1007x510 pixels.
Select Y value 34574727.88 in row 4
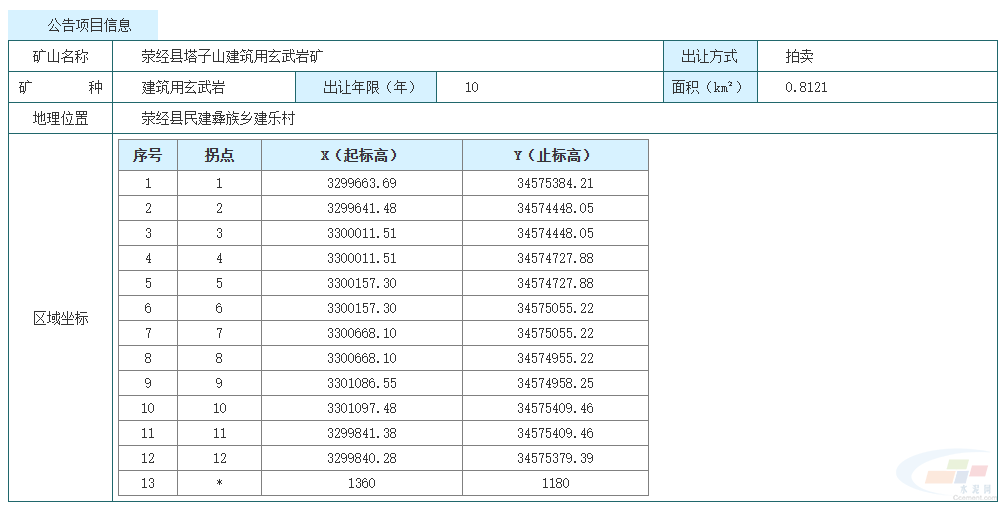tap(556, 258)
